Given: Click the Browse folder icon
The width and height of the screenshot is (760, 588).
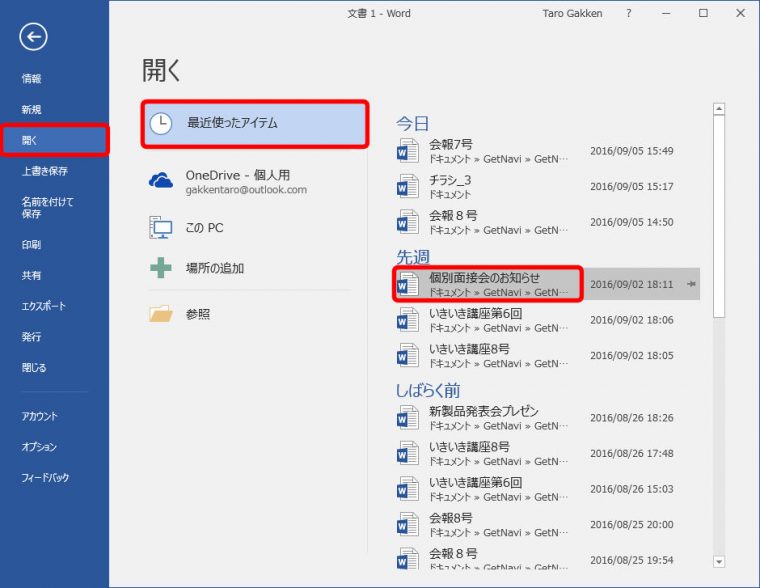Looking at the screenshot, I should pos(160,314).
